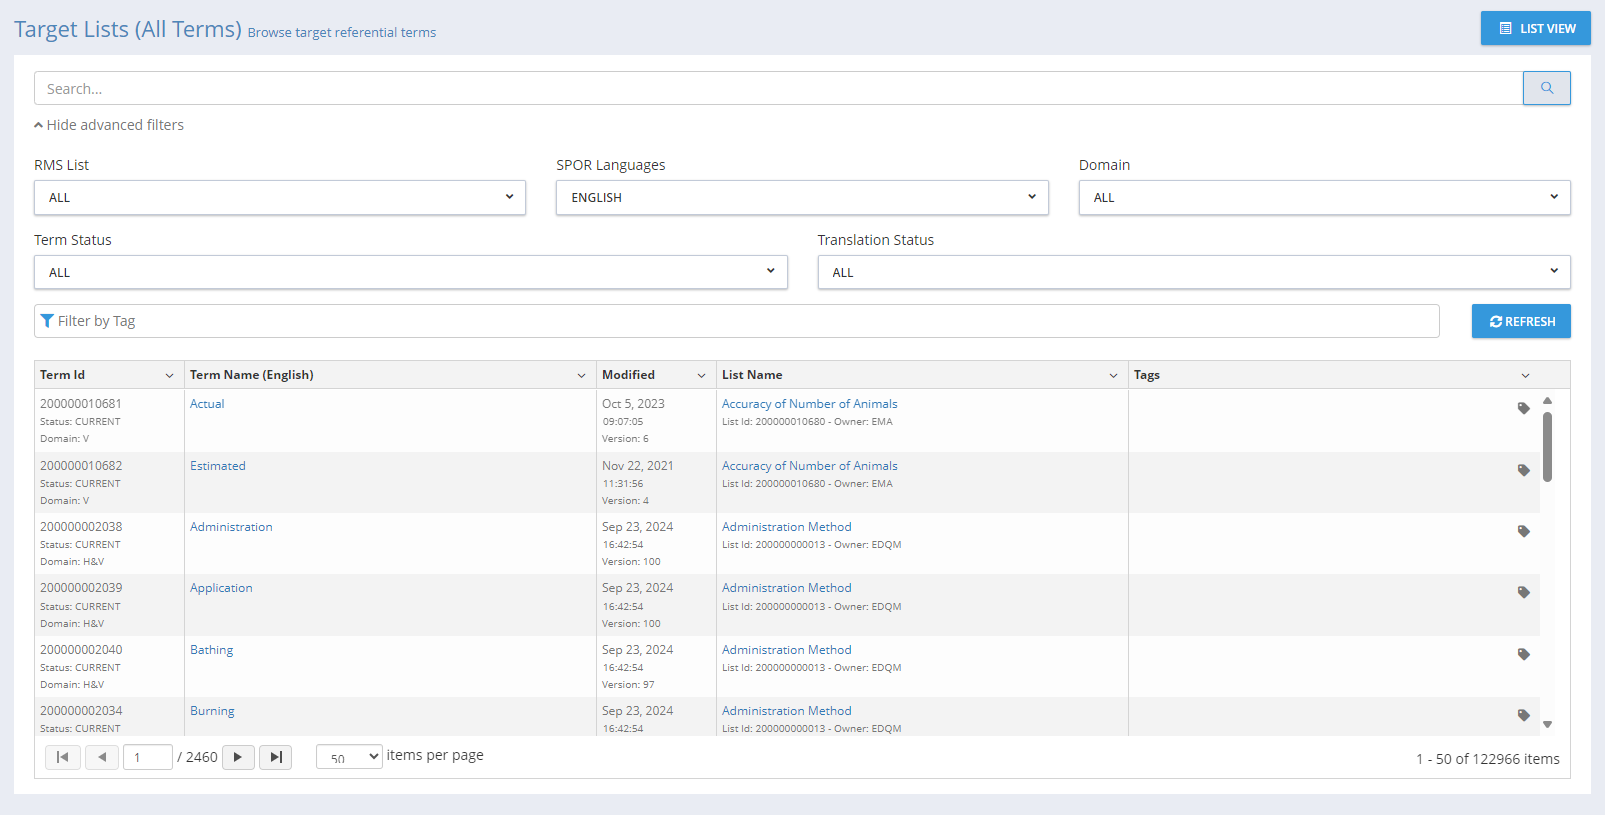Expand the SPOR Languages dropdown
Viewport: 1605px width, 815px height.
(802, 198)
